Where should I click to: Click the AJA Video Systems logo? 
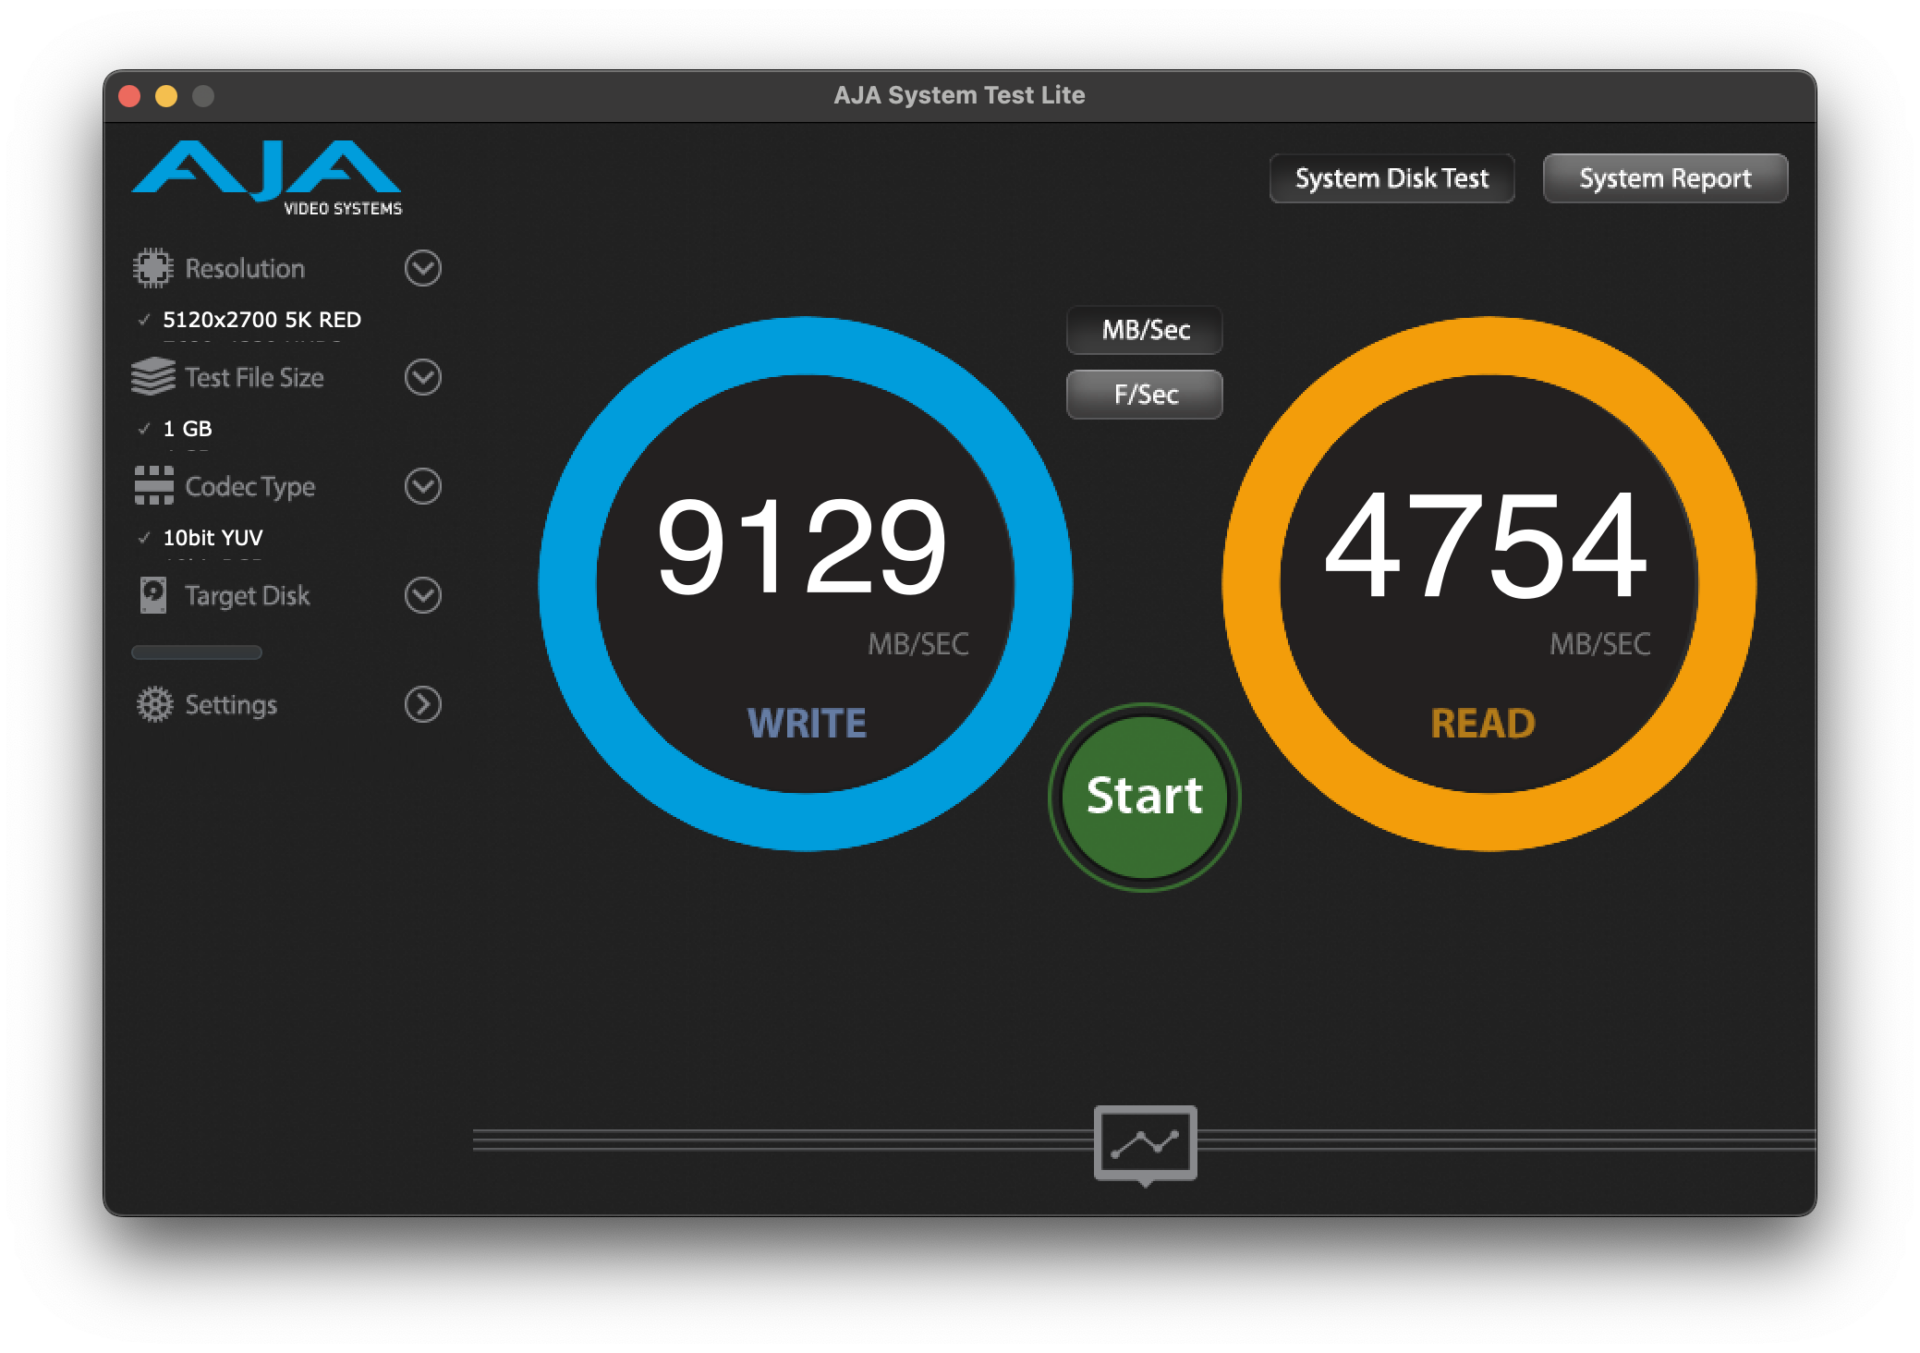[x=267, y=178]
